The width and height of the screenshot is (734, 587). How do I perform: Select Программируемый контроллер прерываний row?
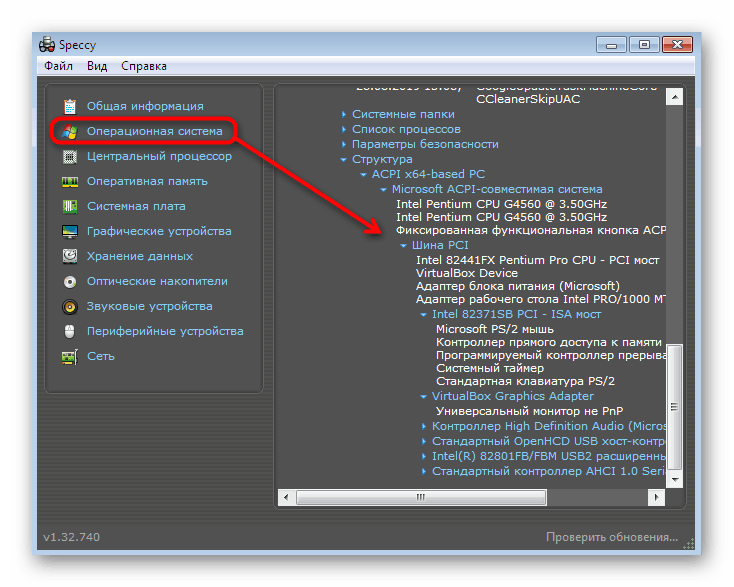click(x=551, y=356)
